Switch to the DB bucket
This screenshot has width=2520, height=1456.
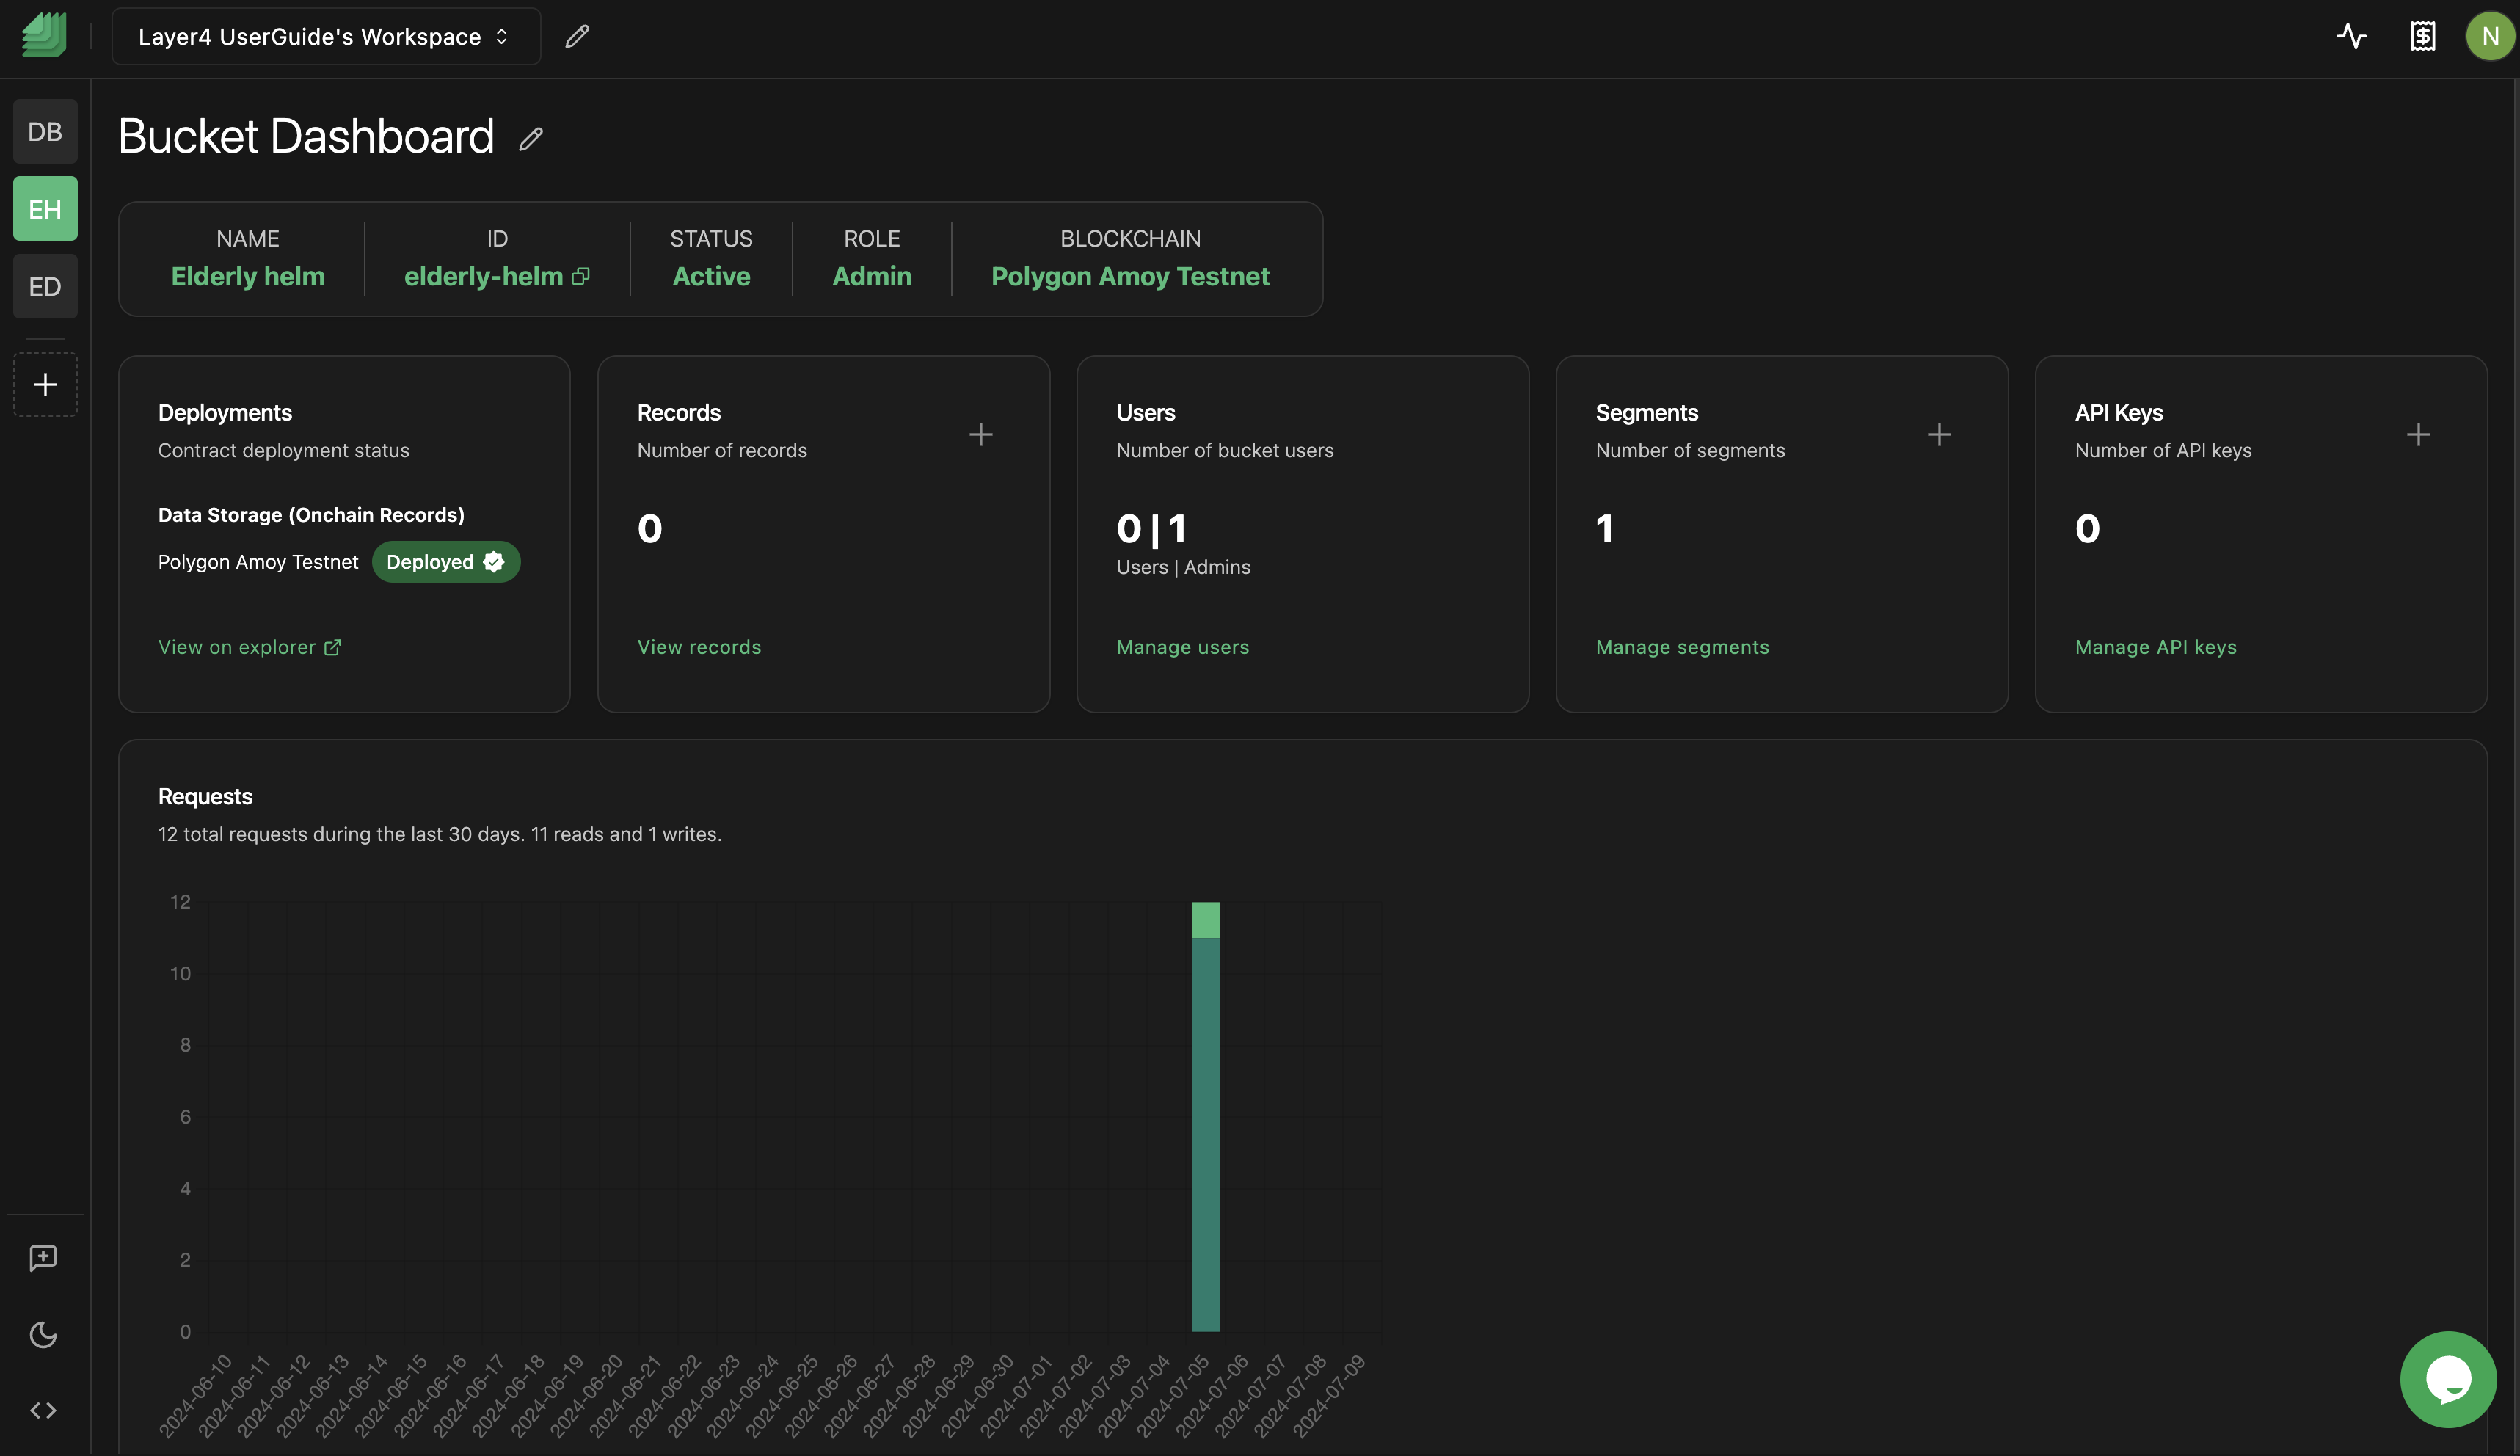45,132
